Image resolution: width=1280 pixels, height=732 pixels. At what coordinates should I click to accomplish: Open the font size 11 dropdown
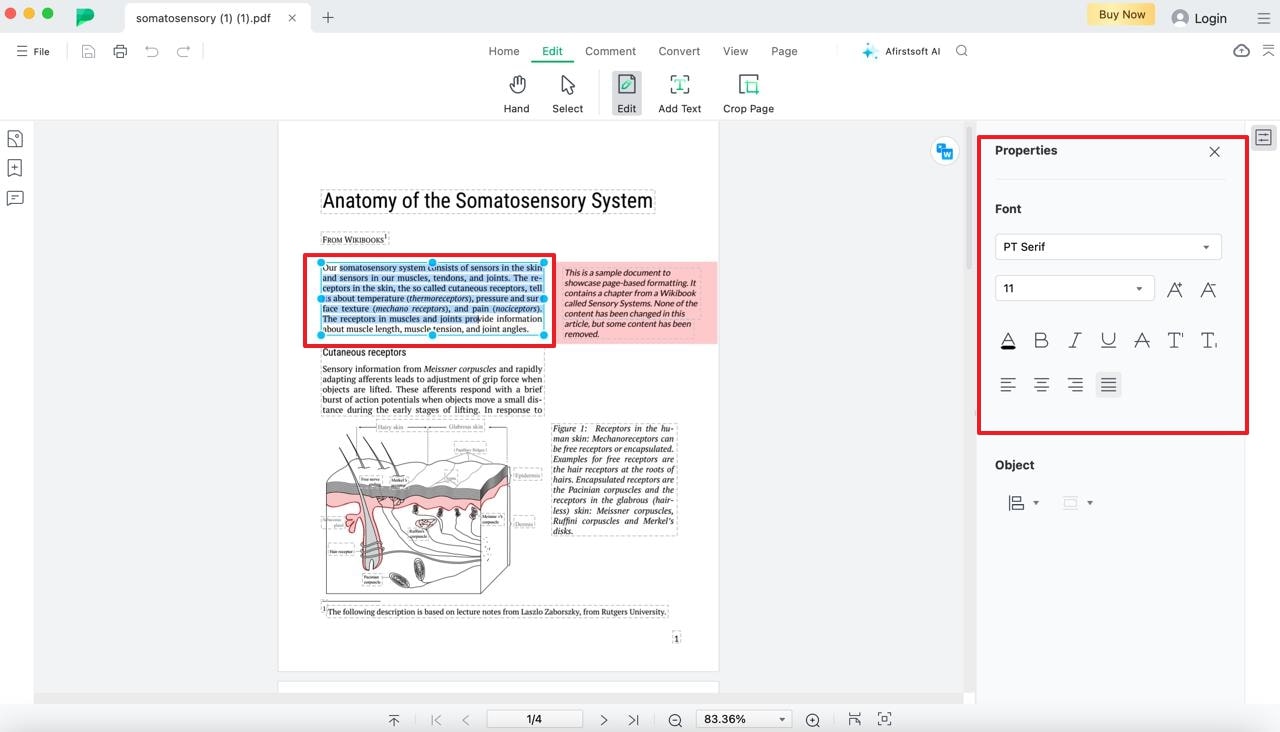point(1074,289)
